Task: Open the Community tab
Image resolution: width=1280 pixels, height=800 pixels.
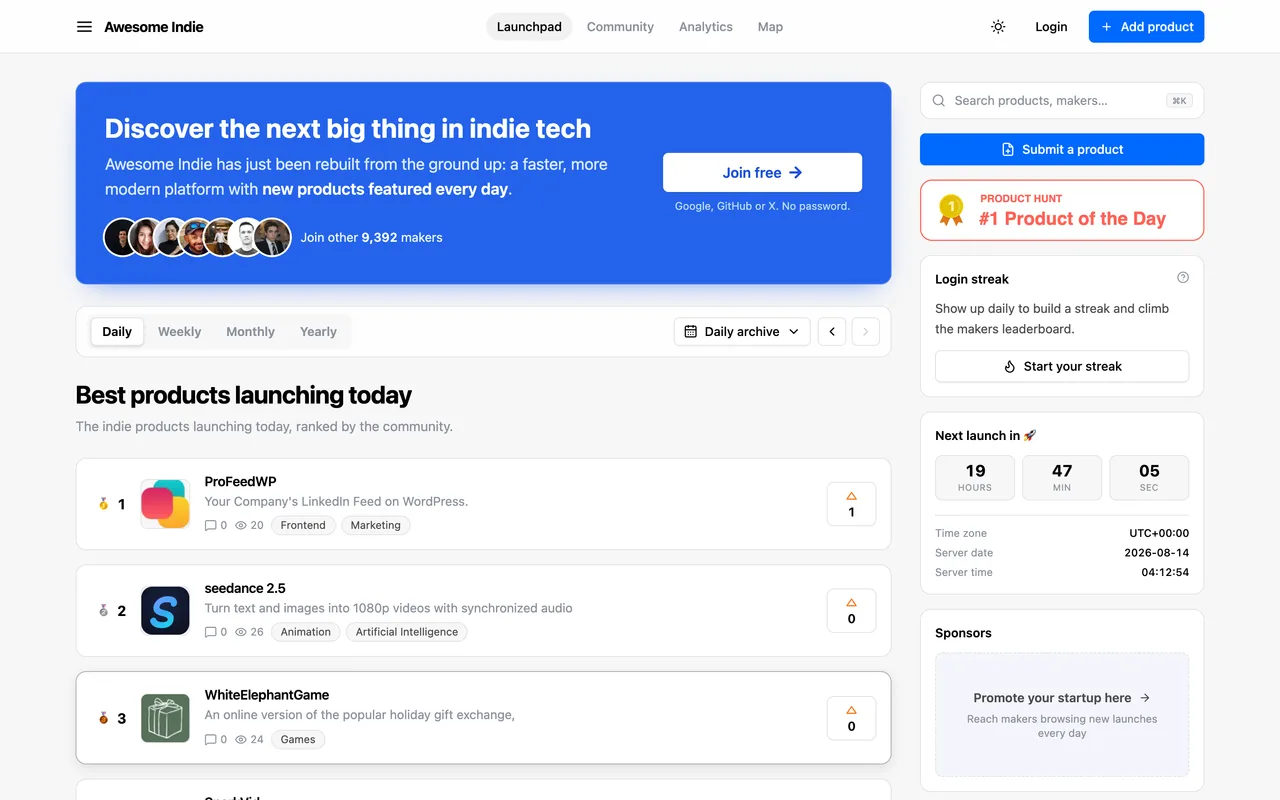Action: click(620, 27)
